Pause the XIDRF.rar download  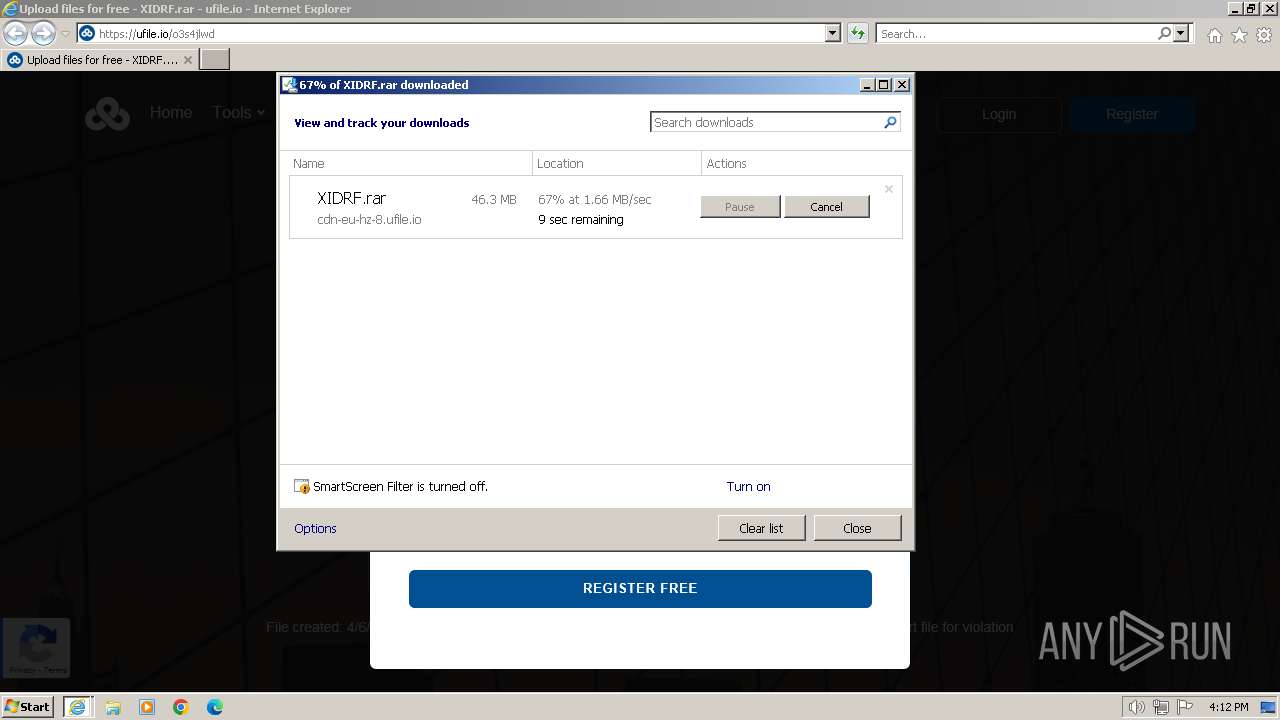tap(740, 207)
